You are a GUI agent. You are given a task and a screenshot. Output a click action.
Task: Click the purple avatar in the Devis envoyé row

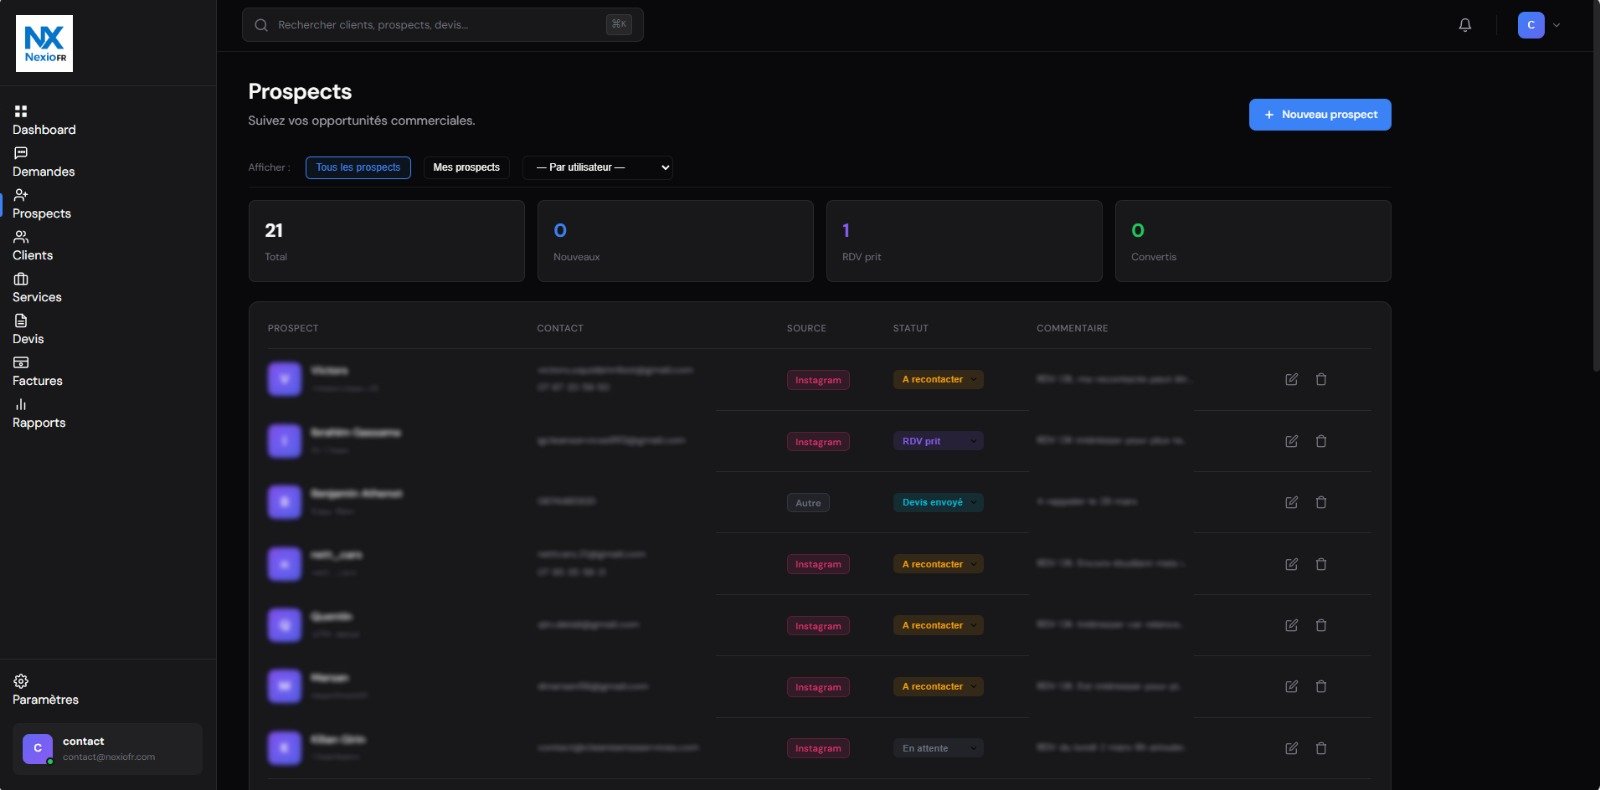coord(284,502)
